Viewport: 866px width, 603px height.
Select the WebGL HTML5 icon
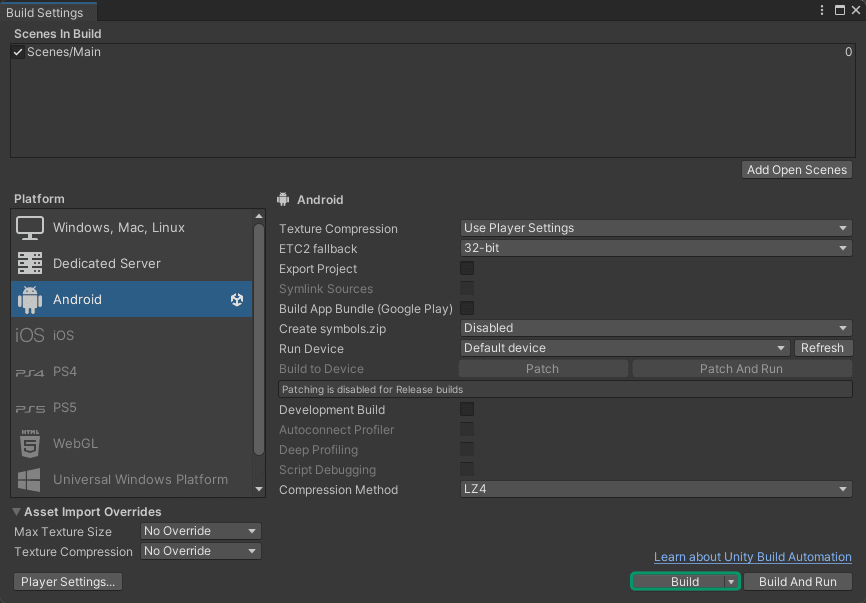(x=30, y=444)
